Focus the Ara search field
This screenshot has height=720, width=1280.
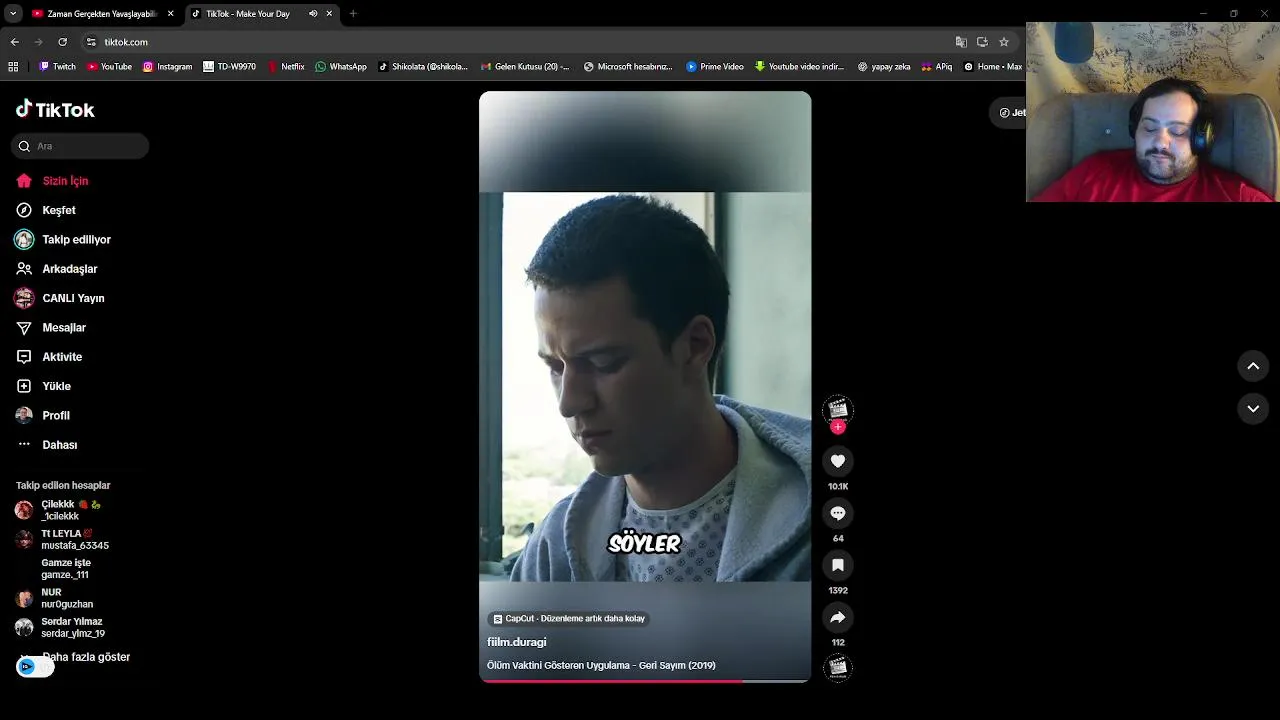click(x=80, y=146)
